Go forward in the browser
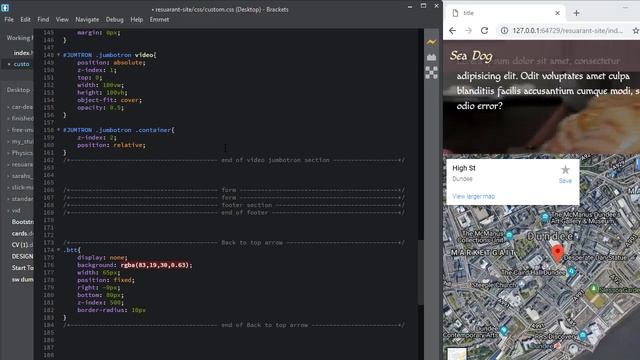 coord(468,31)
